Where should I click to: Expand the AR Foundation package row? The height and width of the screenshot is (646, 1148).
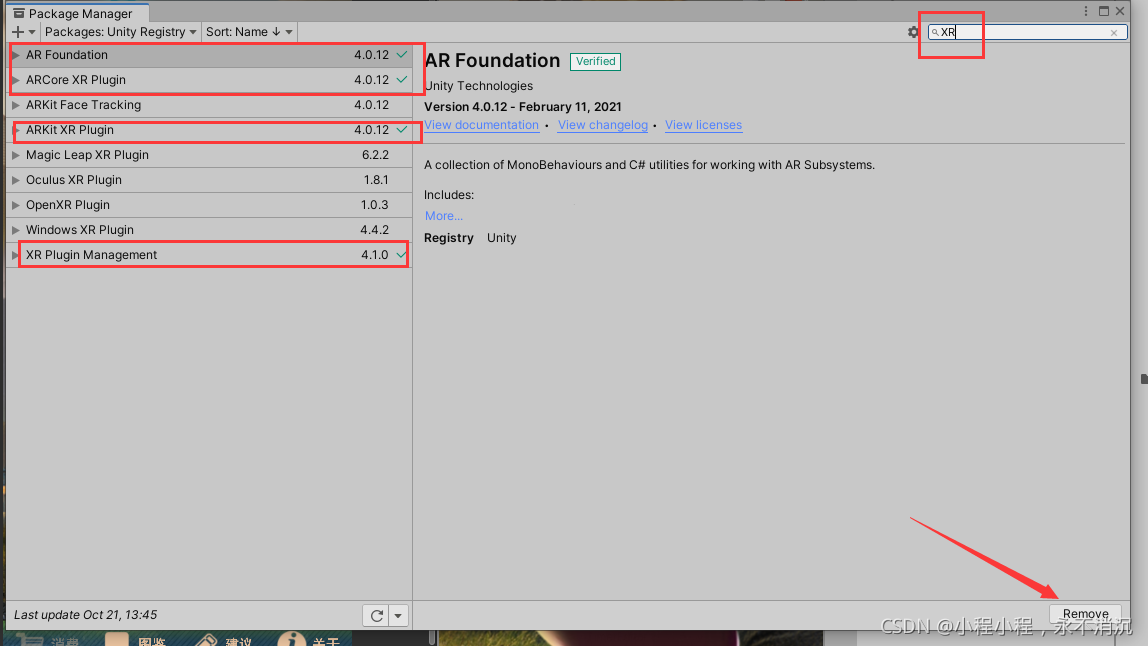pyautogui.click(x=15, y=55)
